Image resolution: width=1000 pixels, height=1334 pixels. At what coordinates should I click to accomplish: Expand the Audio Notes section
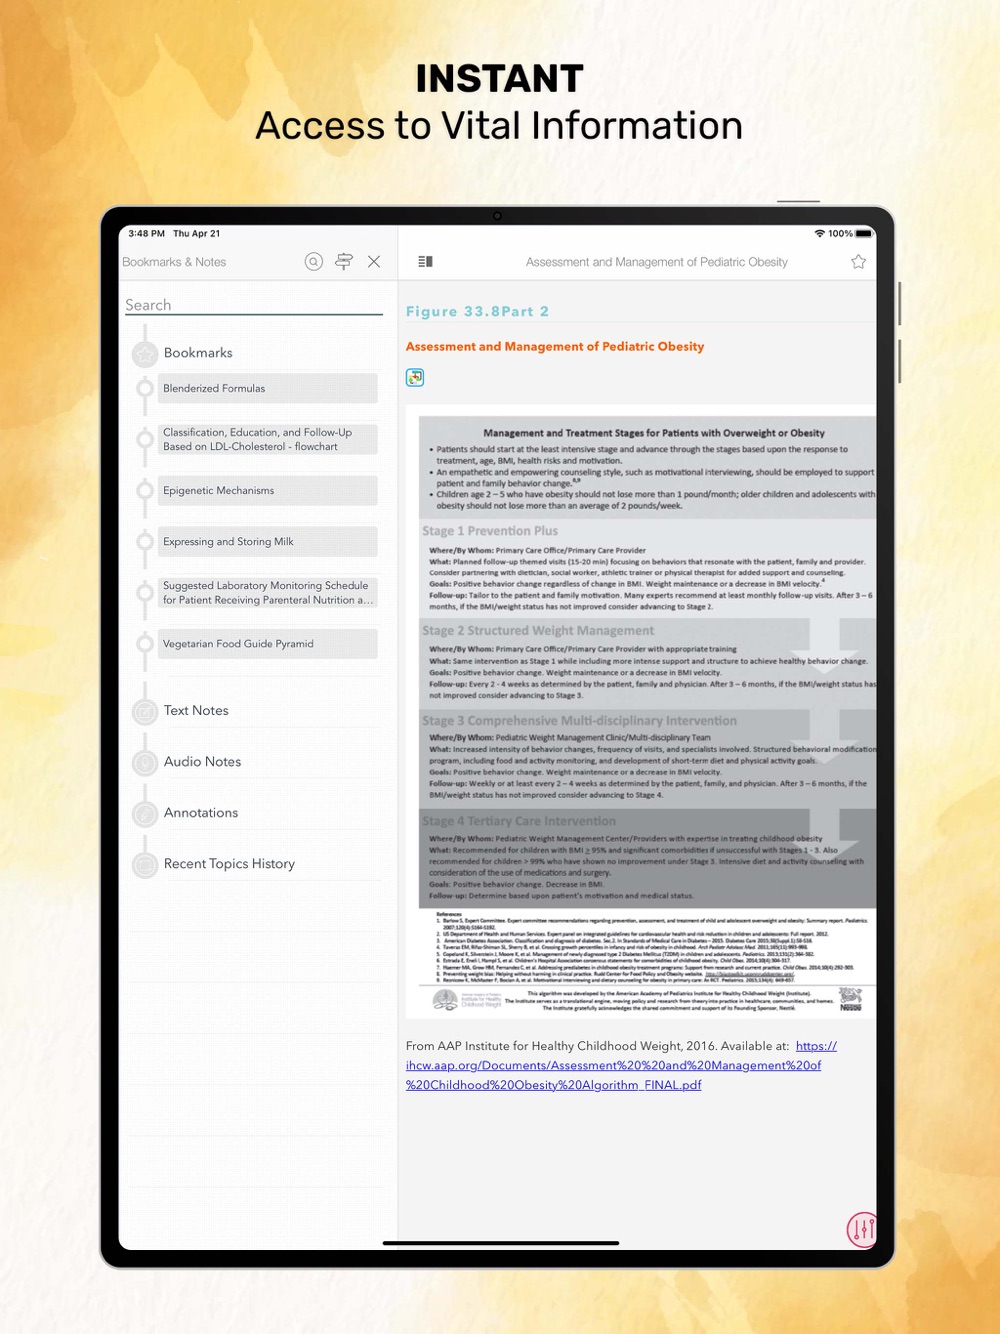click(x=202, y=762)
